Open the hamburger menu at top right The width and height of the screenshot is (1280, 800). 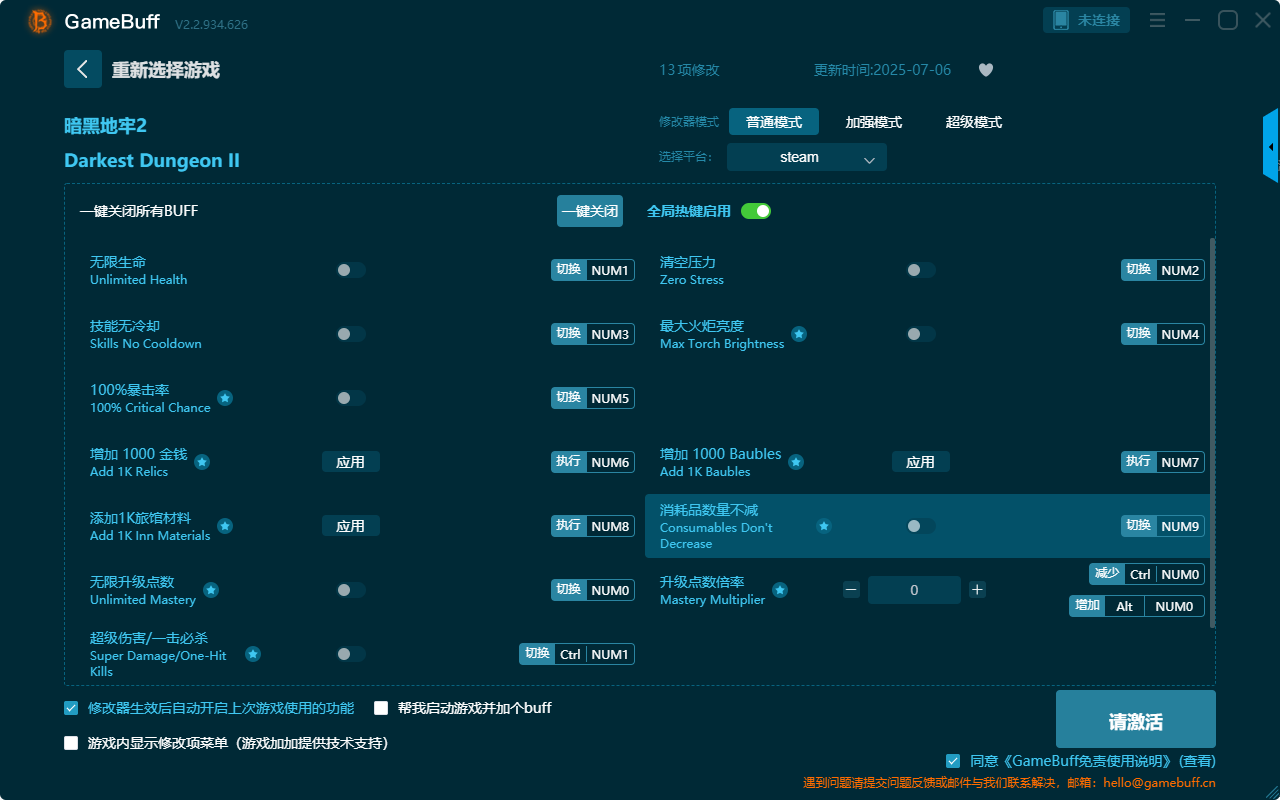point(1157,19)
